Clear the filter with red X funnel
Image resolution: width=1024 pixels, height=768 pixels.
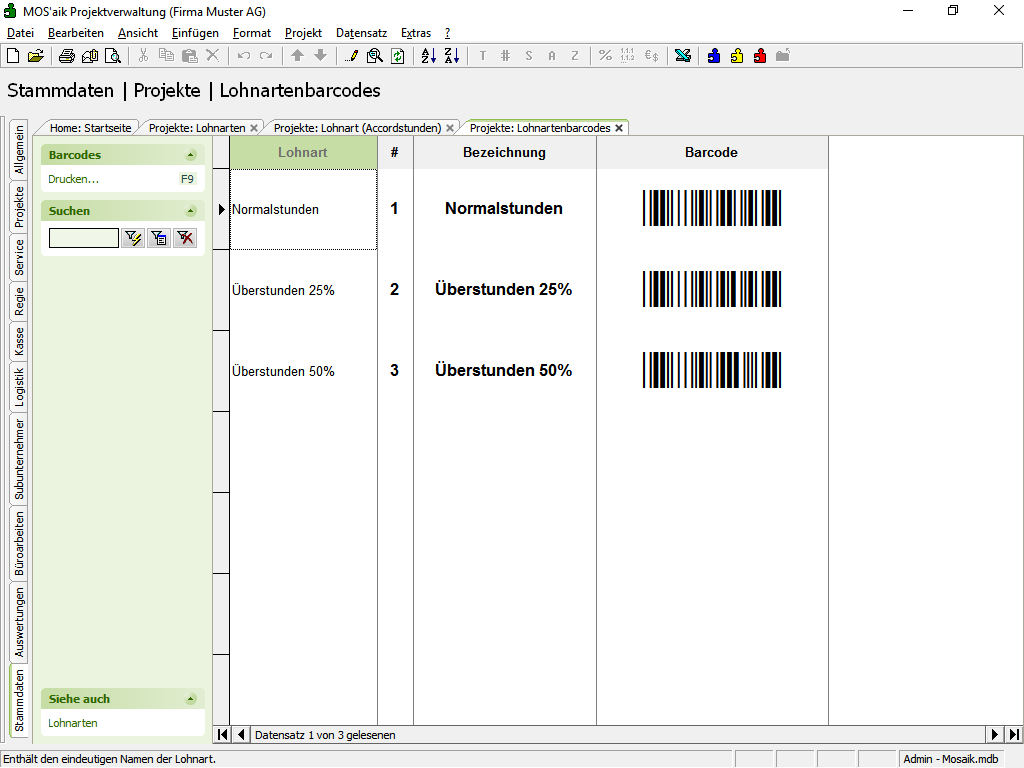point(185,238)
